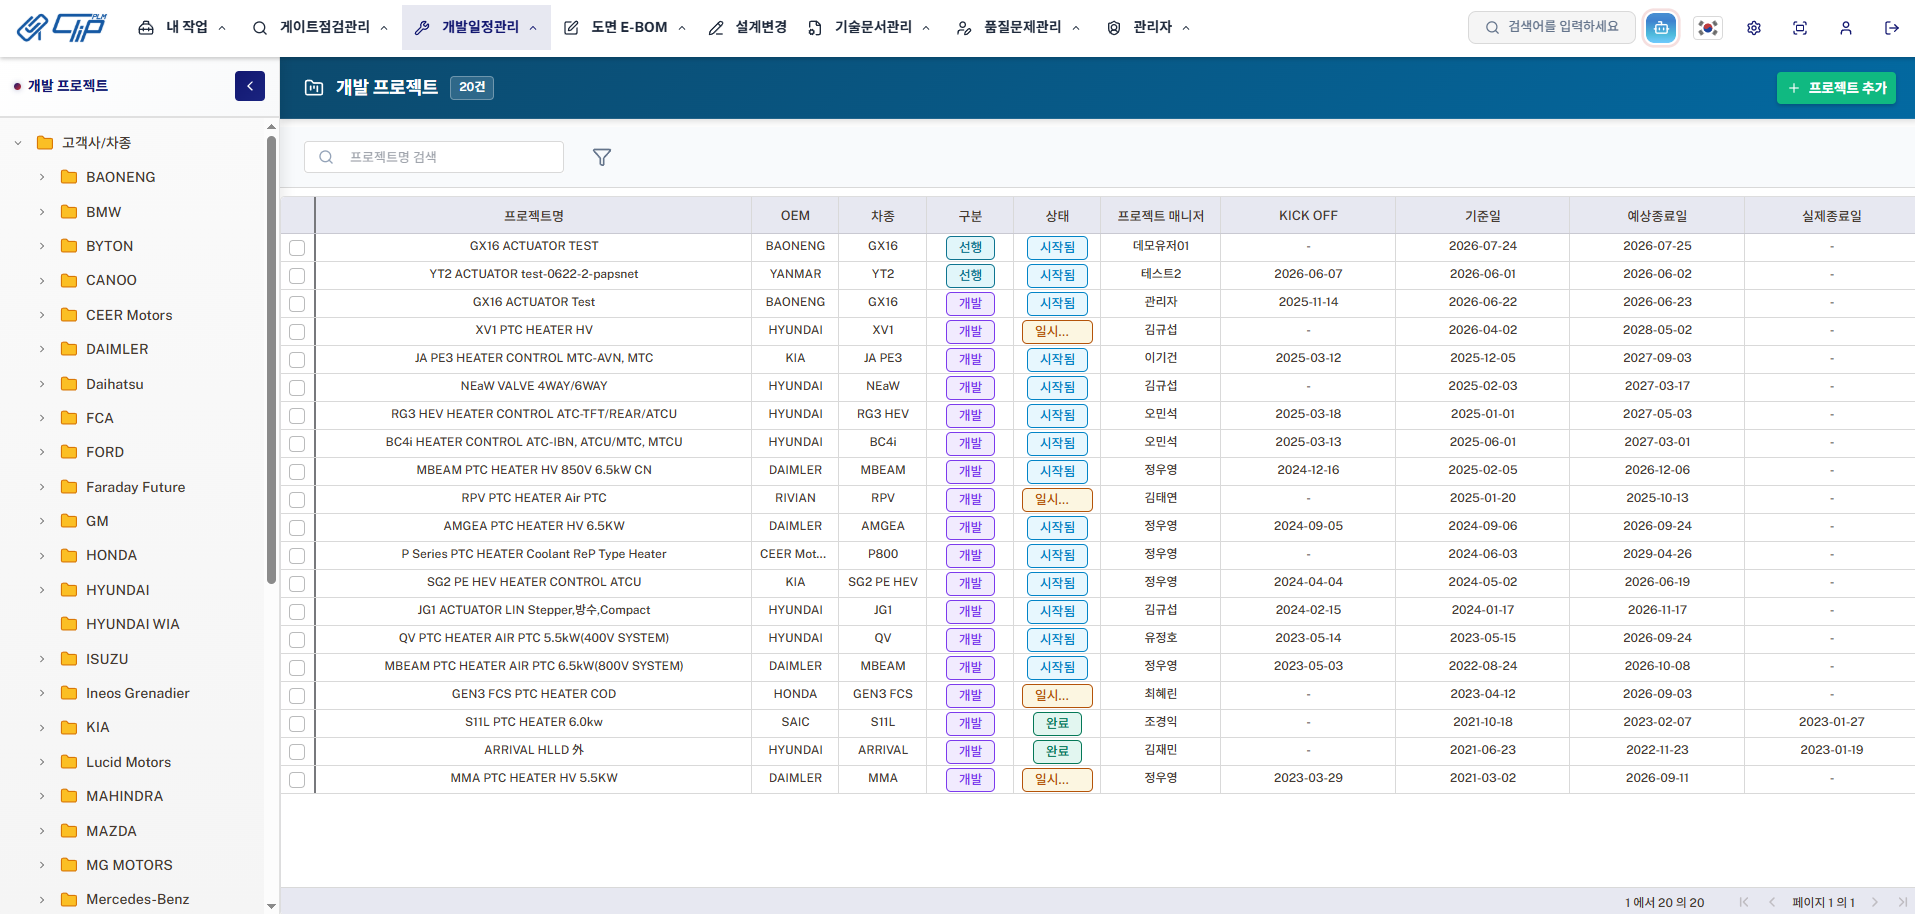This screenshot has width=1915, height=914.
Task: Go to the last page icon
Action: [1902, 902]
